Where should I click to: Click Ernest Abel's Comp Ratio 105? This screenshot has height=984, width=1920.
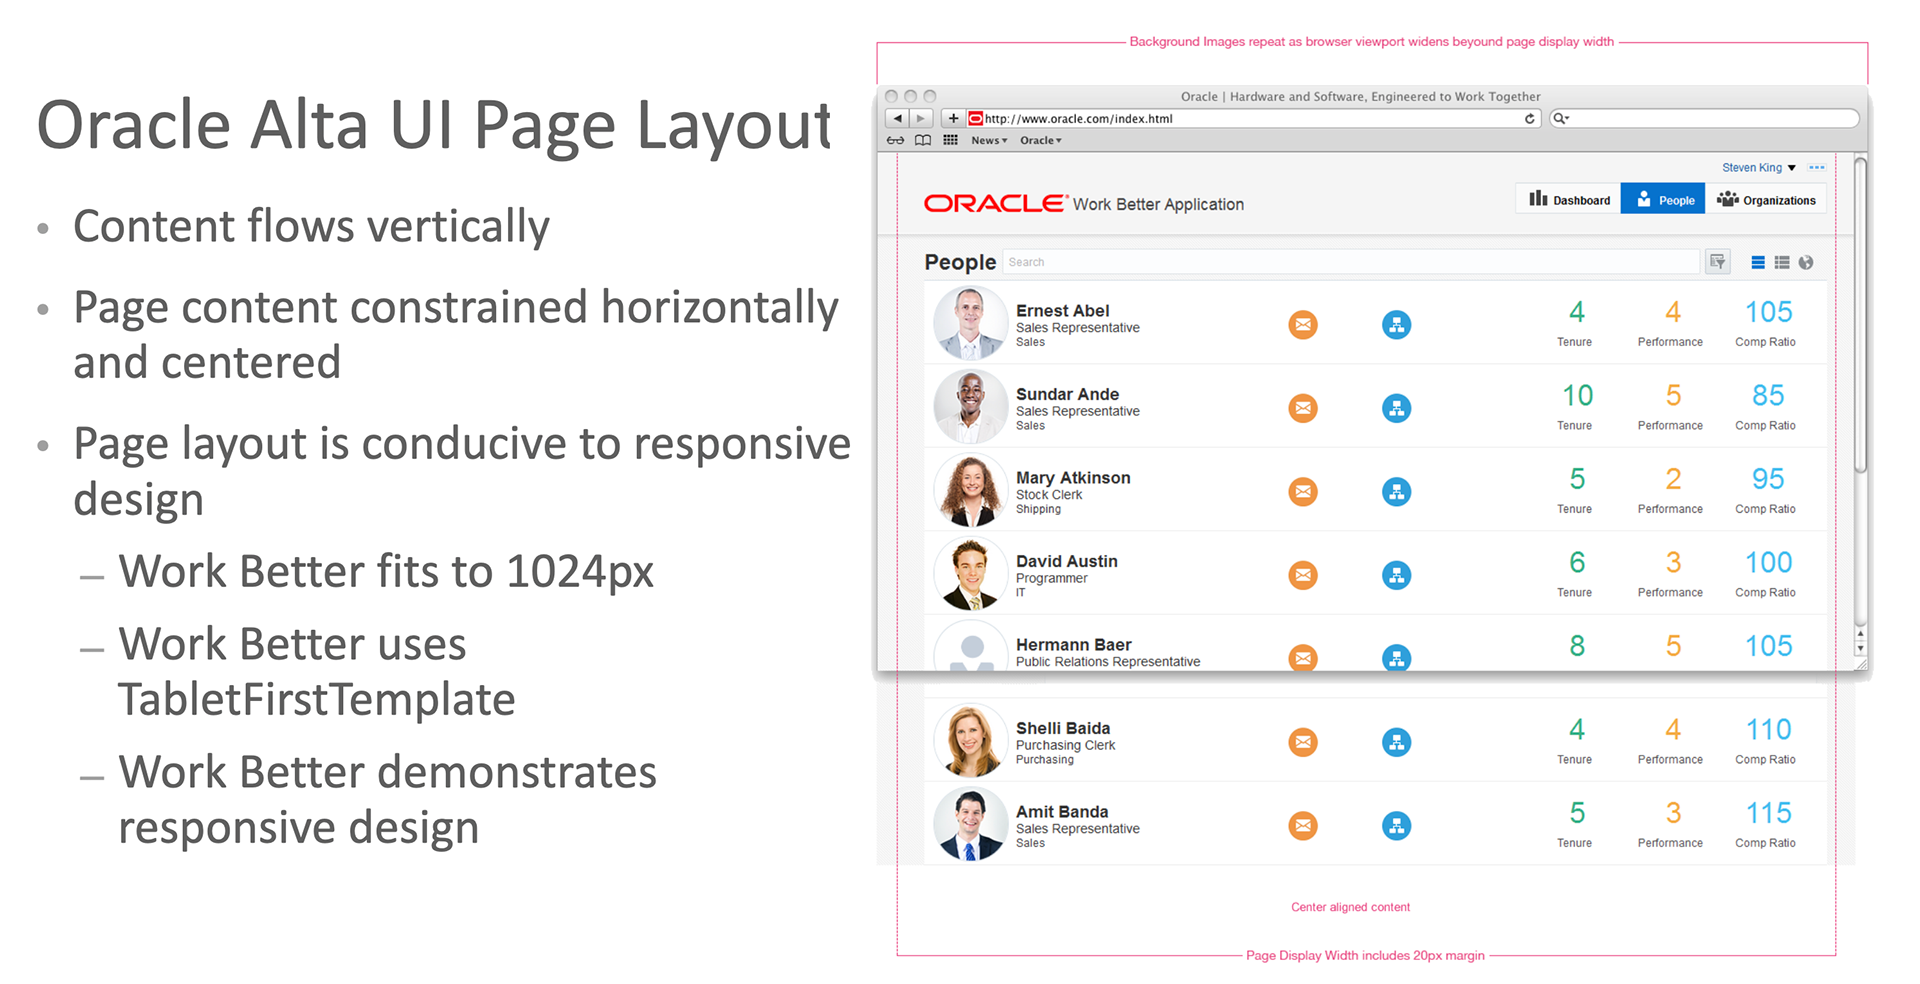1768,312
